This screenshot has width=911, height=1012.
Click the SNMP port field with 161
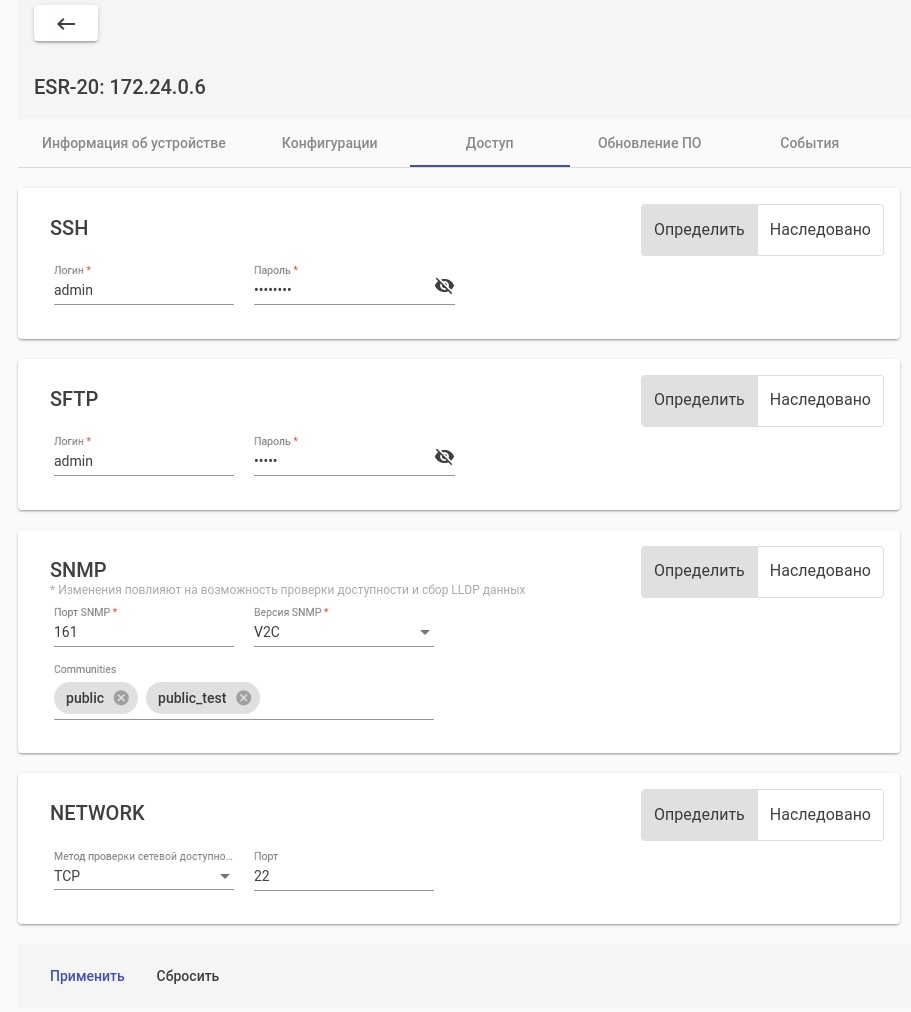pyautogui.click(x=143, y=632)
